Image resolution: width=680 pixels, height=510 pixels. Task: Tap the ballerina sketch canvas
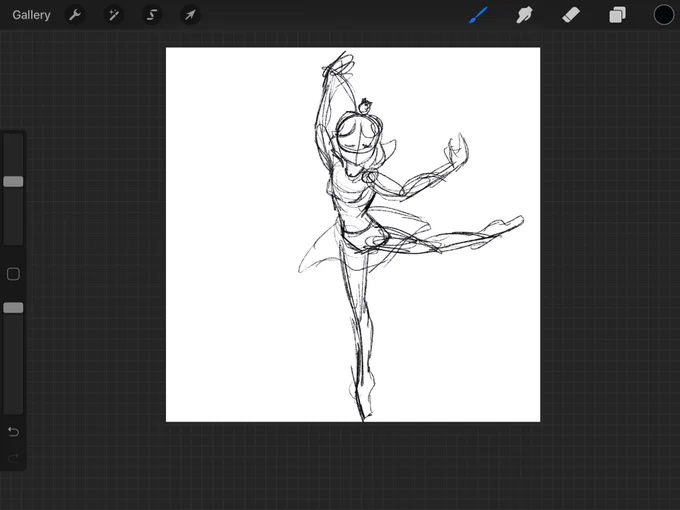coord(353,235)
